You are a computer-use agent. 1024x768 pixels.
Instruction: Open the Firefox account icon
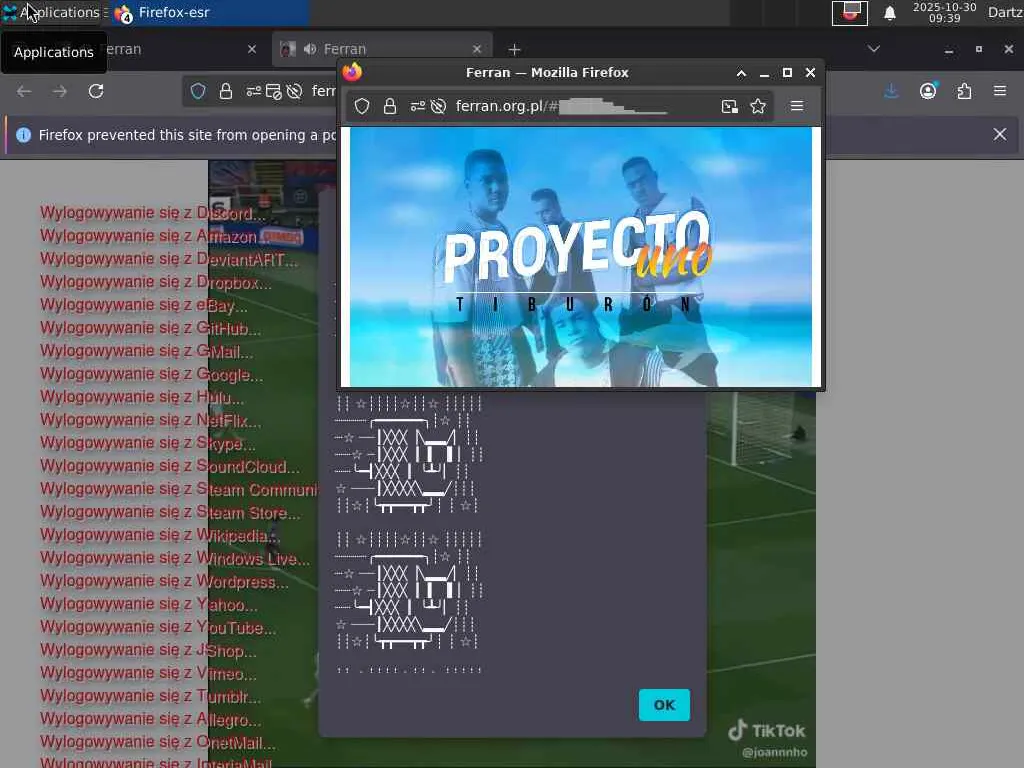pos(928,91)
